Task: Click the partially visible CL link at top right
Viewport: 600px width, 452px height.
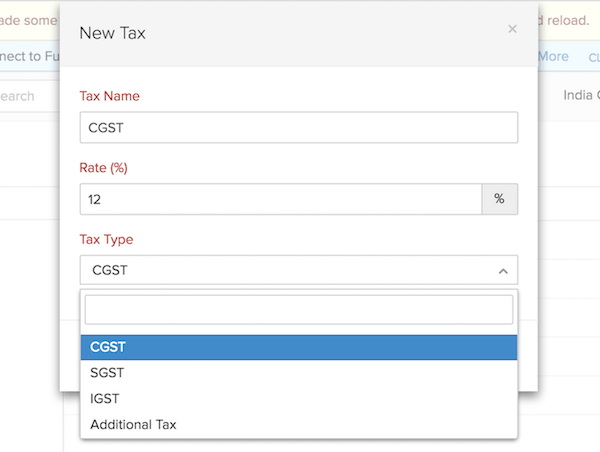Action: [x=590, y=57]
